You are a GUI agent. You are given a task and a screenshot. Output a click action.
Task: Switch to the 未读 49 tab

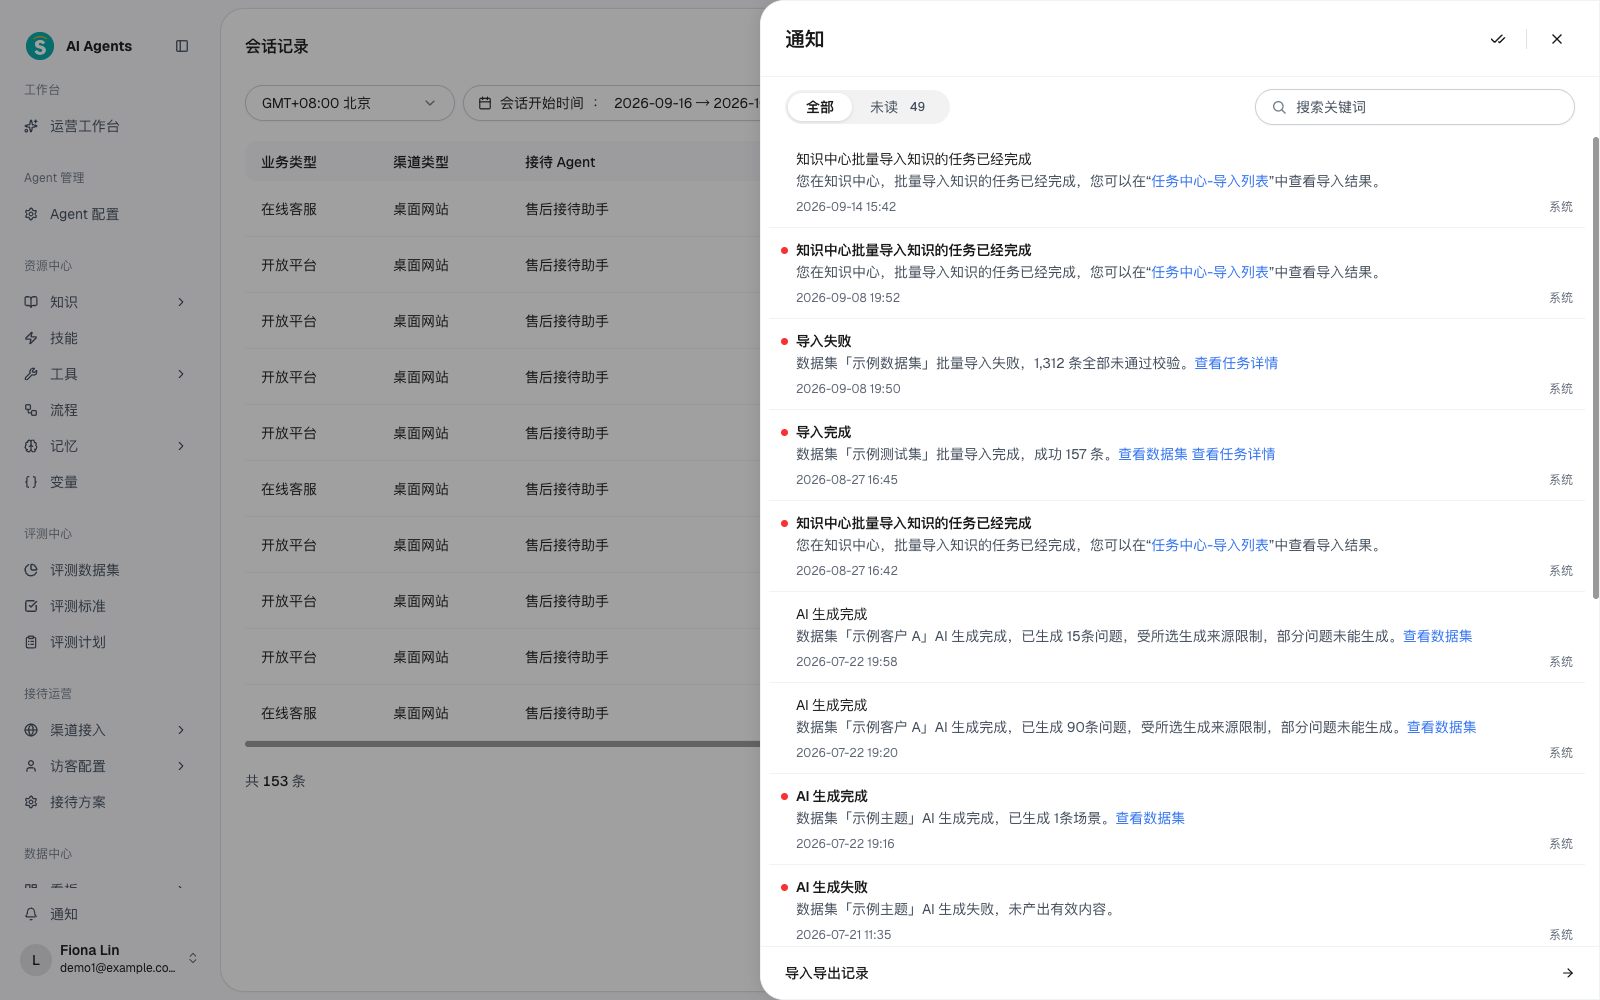point(898,107)
